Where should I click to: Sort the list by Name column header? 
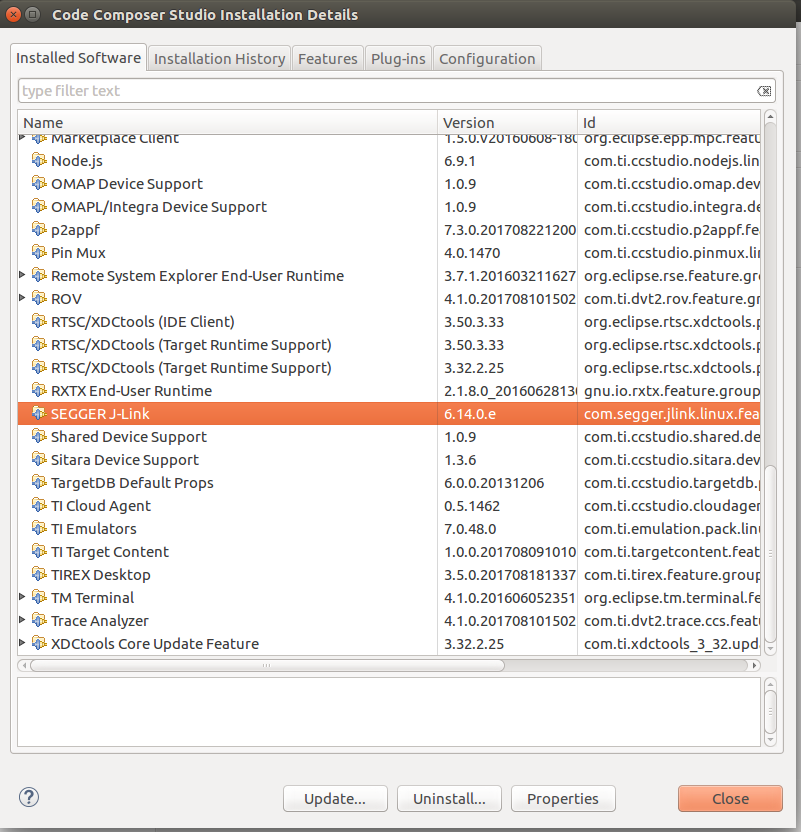coord(228,123)
